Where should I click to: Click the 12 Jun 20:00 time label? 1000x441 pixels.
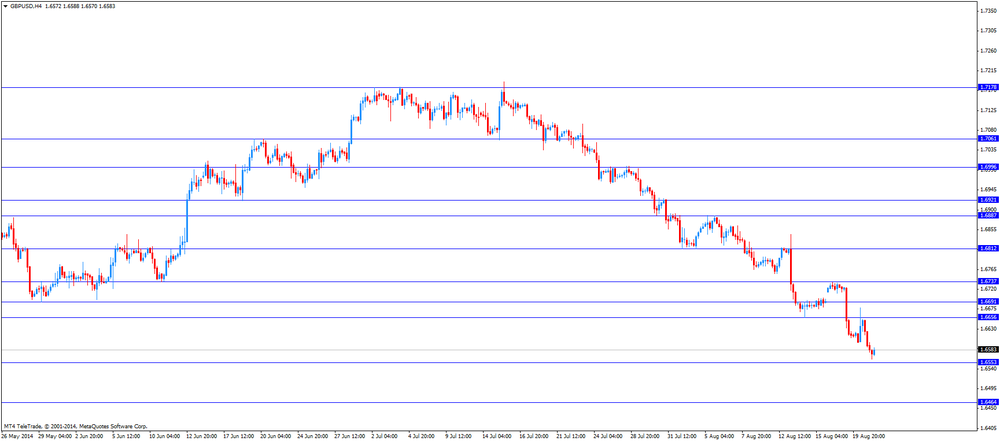click(x=203, y=437)
